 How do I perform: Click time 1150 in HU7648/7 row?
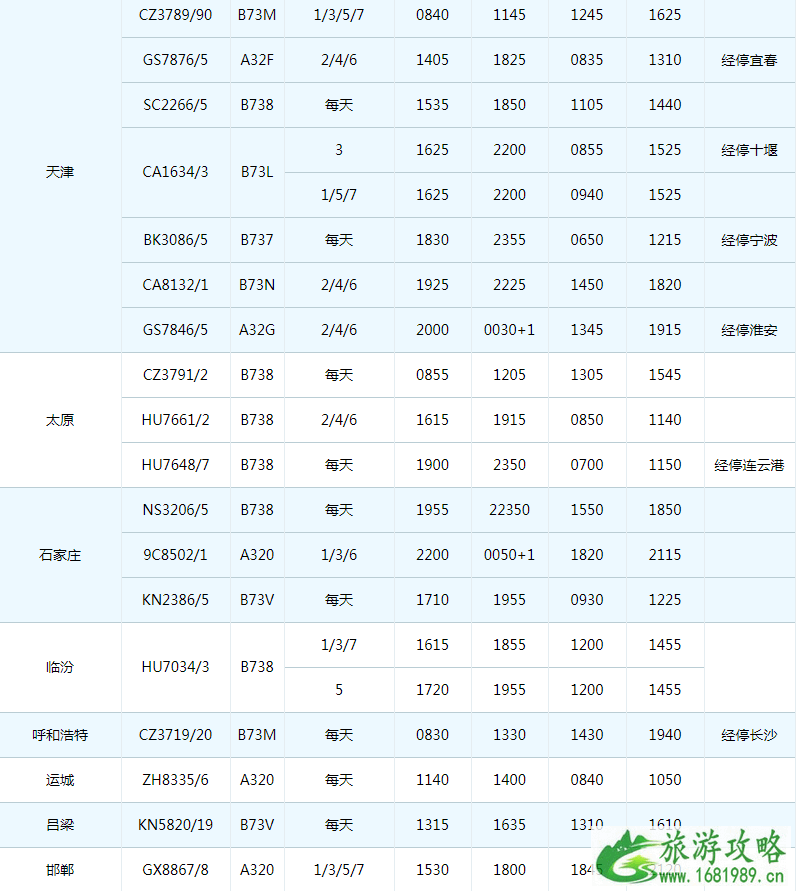point(665,465)
